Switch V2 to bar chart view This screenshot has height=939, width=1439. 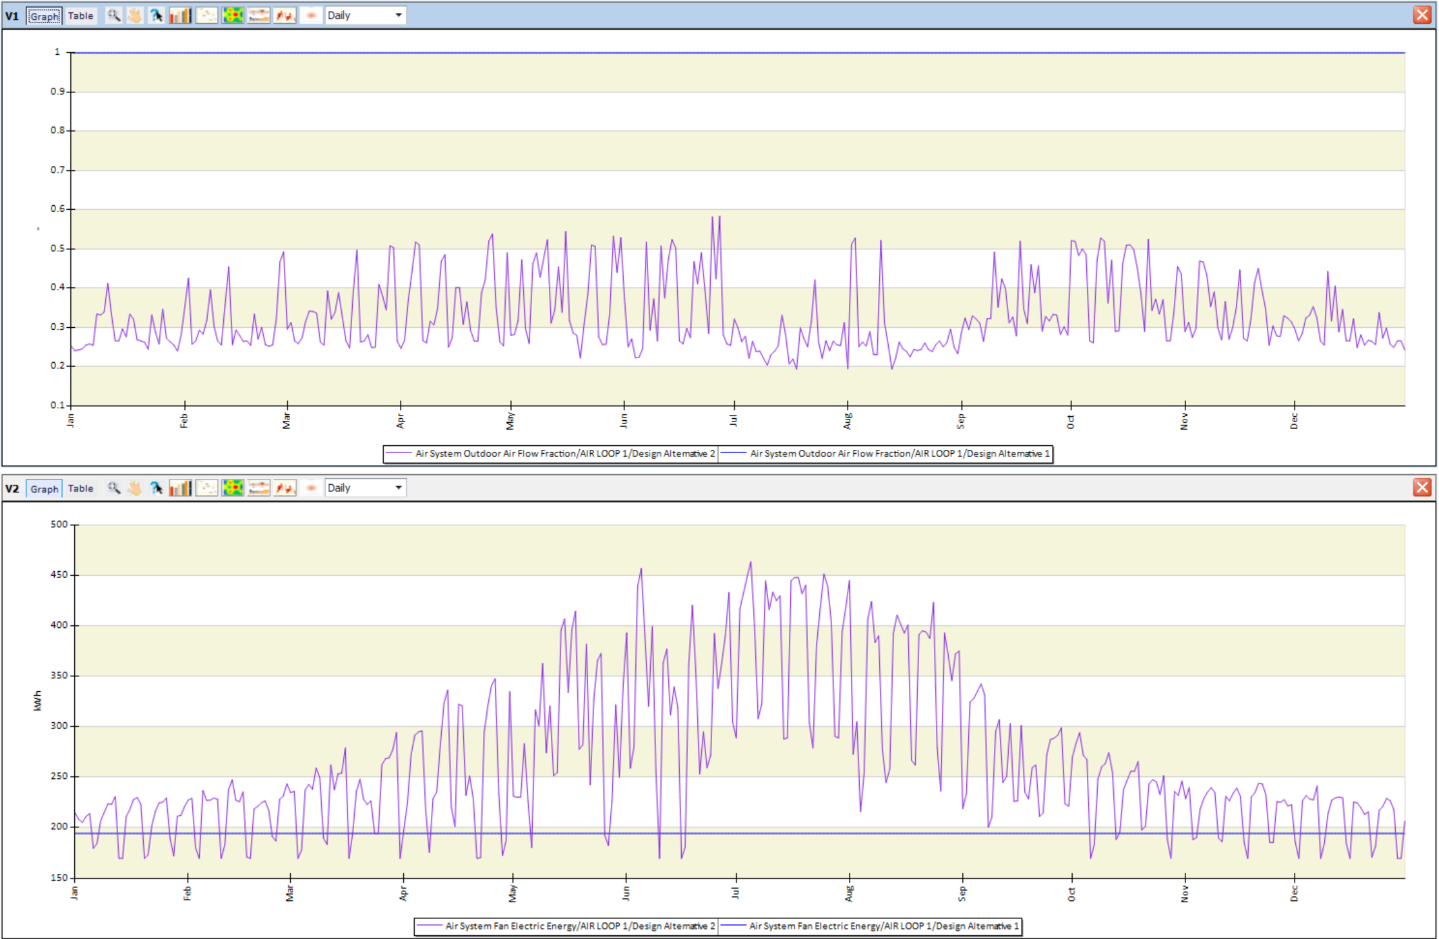[x=180, y=488]
